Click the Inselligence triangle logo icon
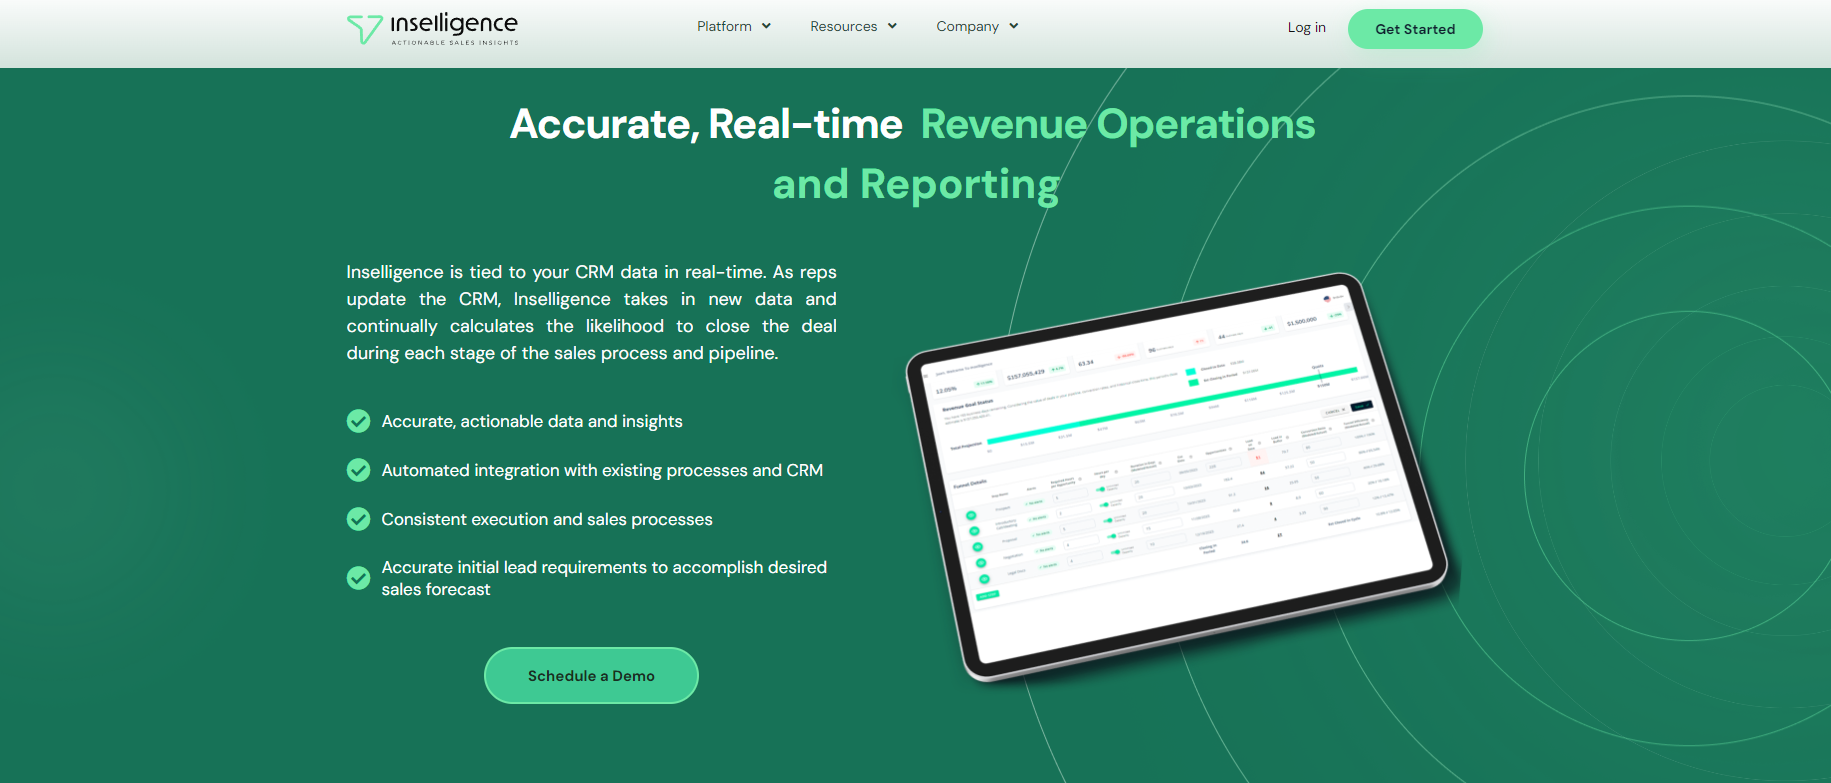Screen dimensions: 1831x783 [x=364, y=29]
